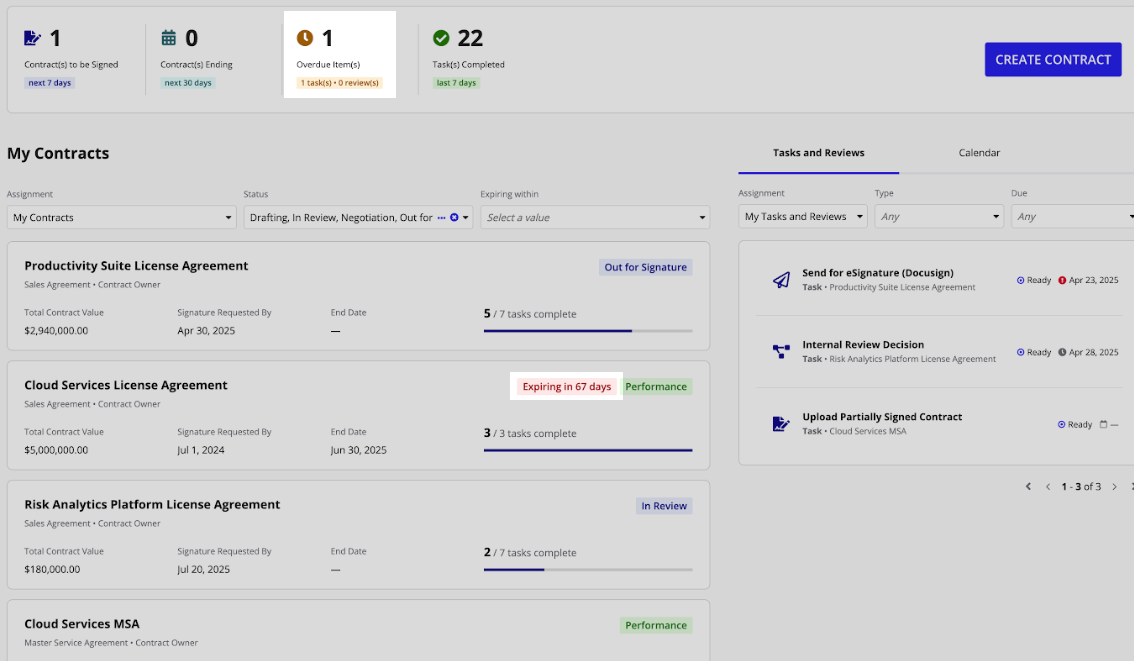Click the Jun 30, 2025 end date
Screen dimensions: 1134x661
(359, 450)
